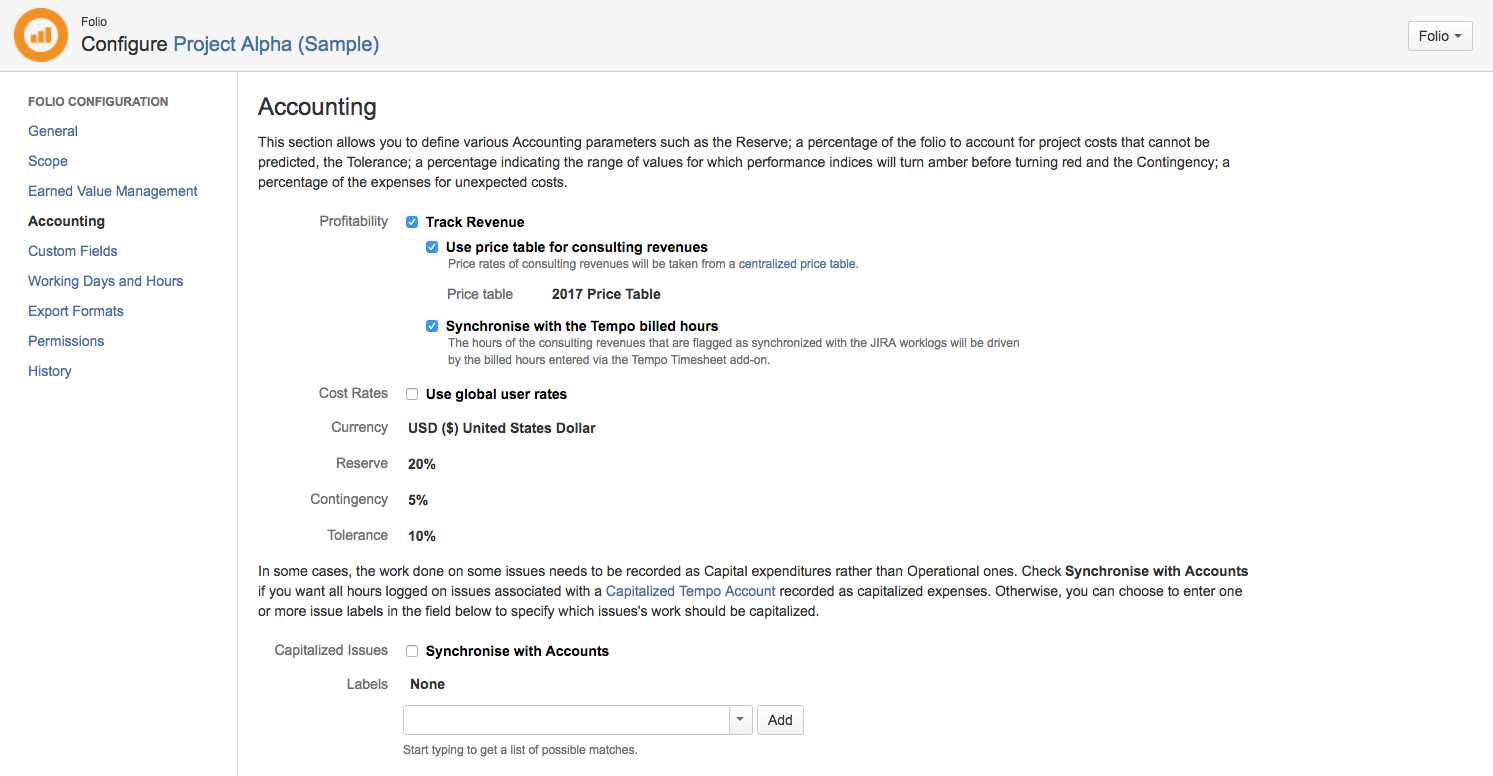Viewport: 1493px width, 776px height.
Task: Uncheck Use price table for consulting revenues
Action: [431, 247]
